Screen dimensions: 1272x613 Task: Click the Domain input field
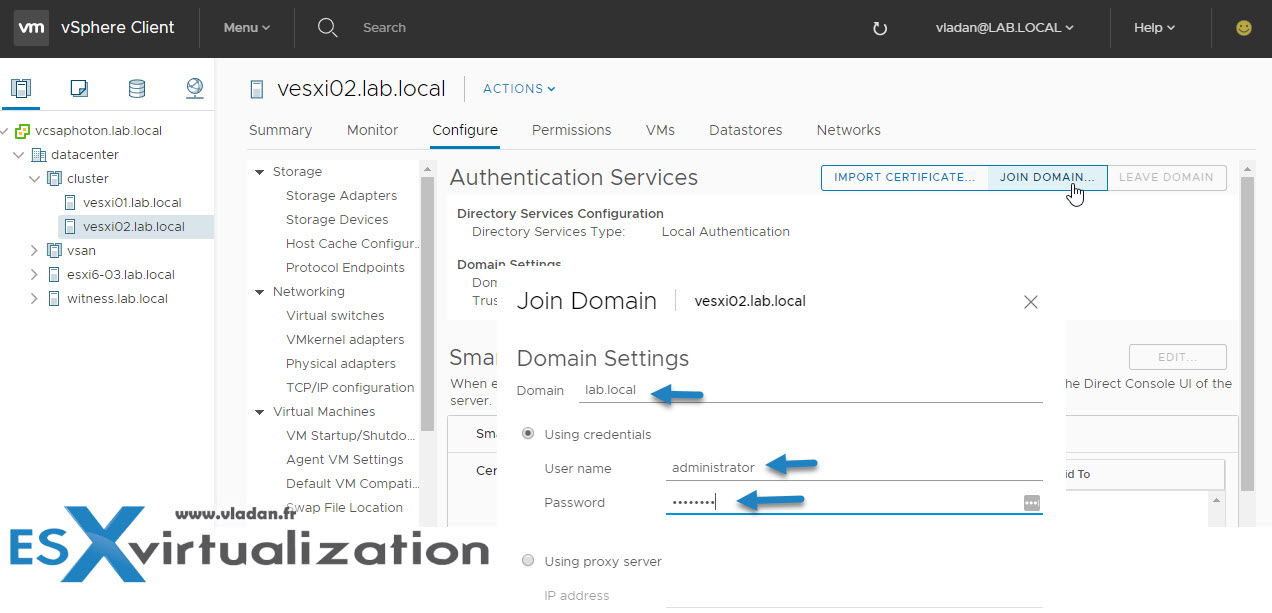(x=812, y=390)
